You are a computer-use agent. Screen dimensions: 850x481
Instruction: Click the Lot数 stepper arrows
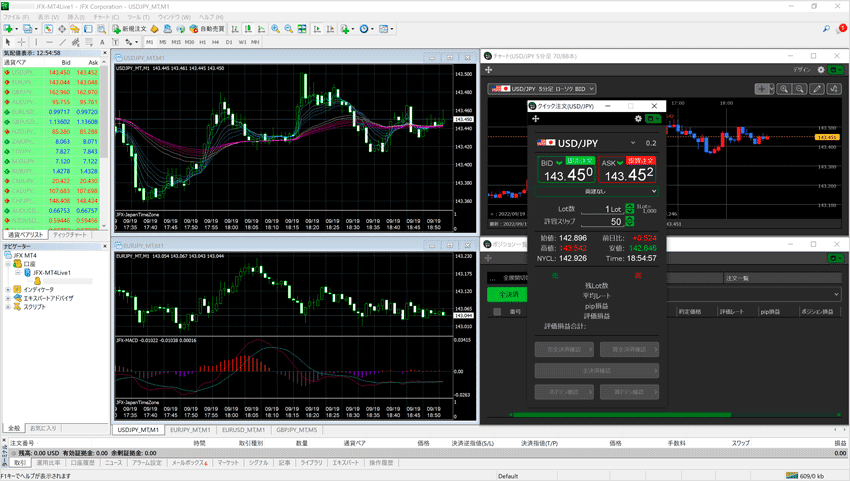629,209
